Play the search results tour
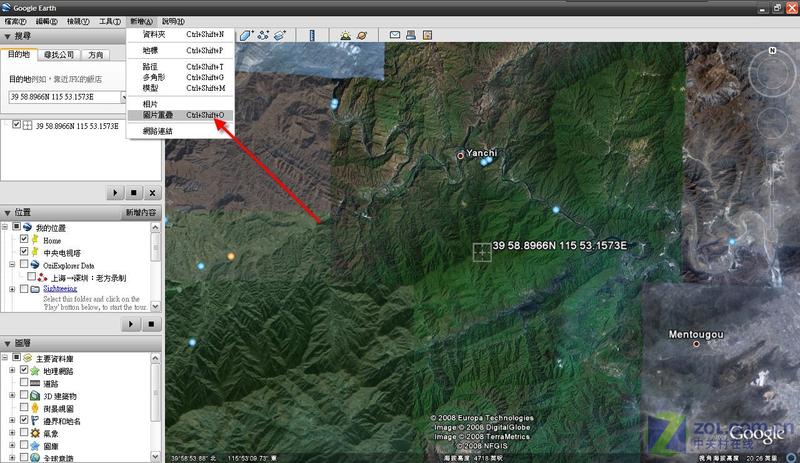 [115, 192]
